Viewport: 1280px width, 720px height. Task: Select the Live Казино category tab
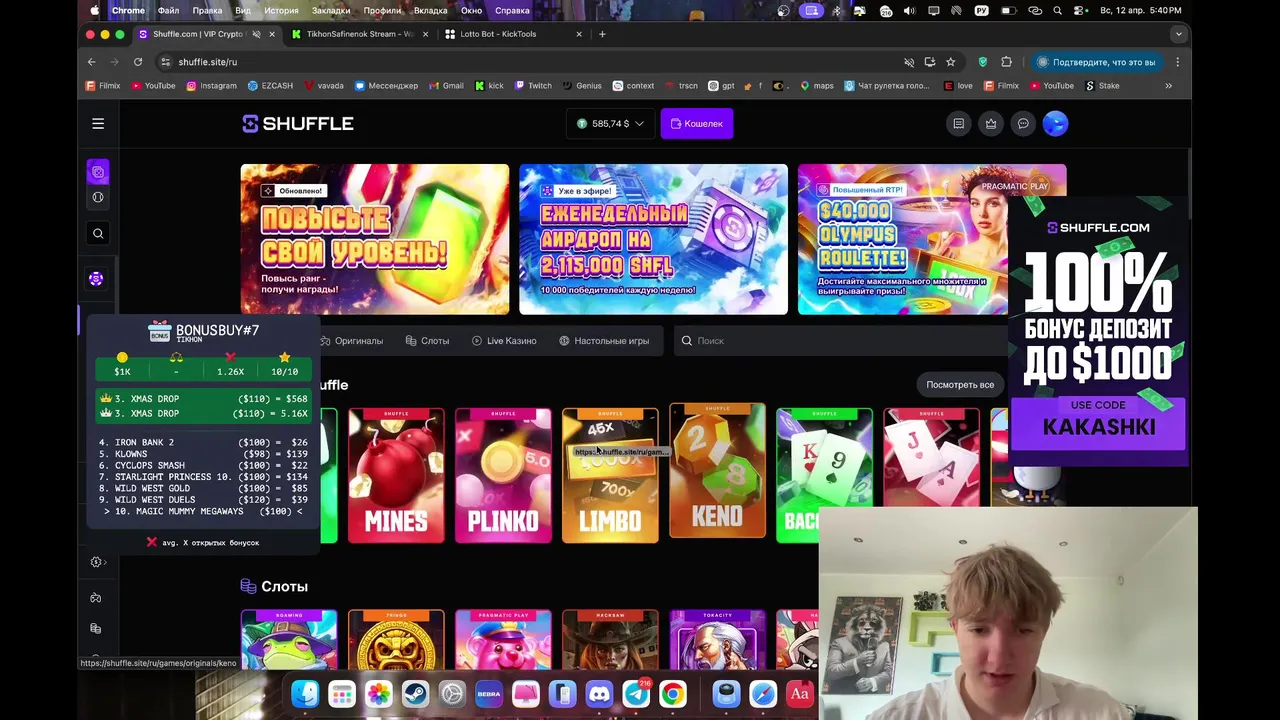504,341
